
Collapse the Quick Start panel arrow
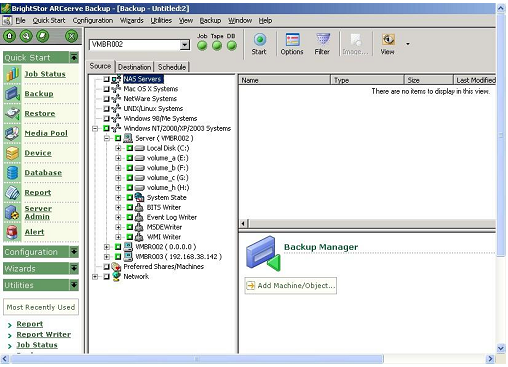tap(74, 58)
